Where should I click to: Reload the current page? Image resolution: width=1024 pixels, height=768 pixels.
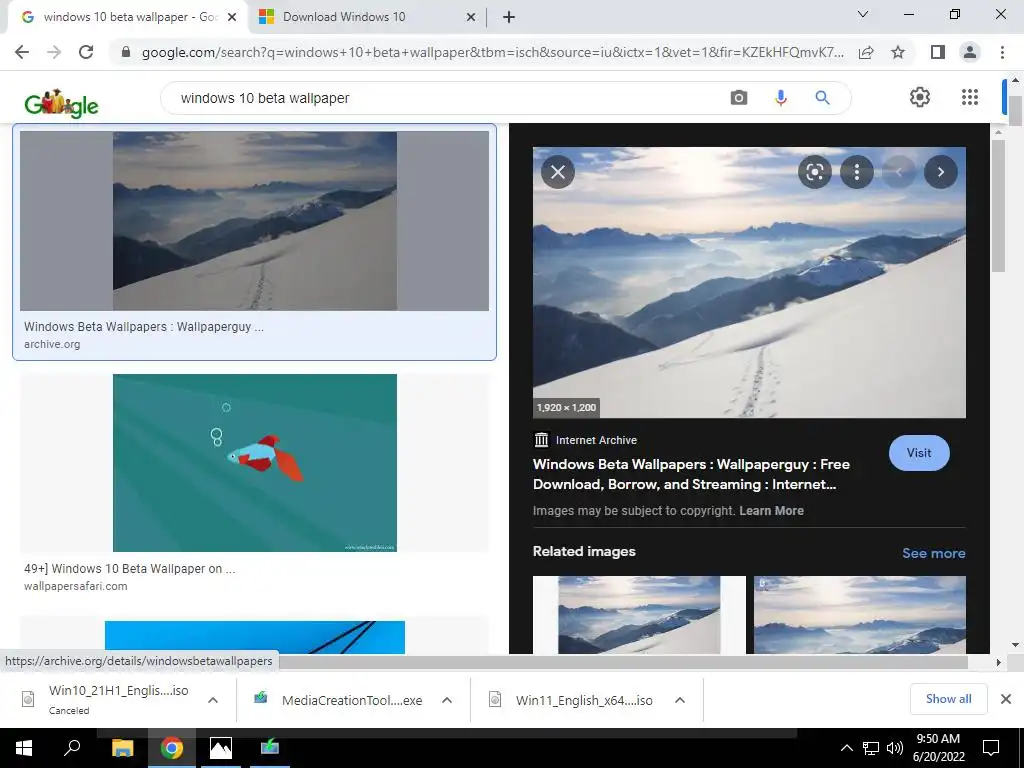click(86, 52)
